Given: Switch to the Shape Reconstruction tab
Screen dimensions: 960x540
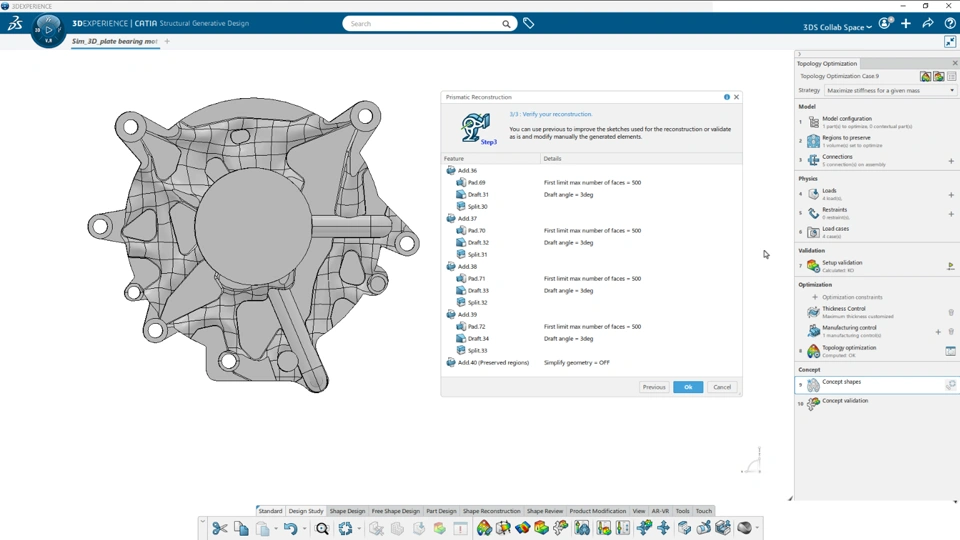Looking at the screenshot, I should pos(491,511).
